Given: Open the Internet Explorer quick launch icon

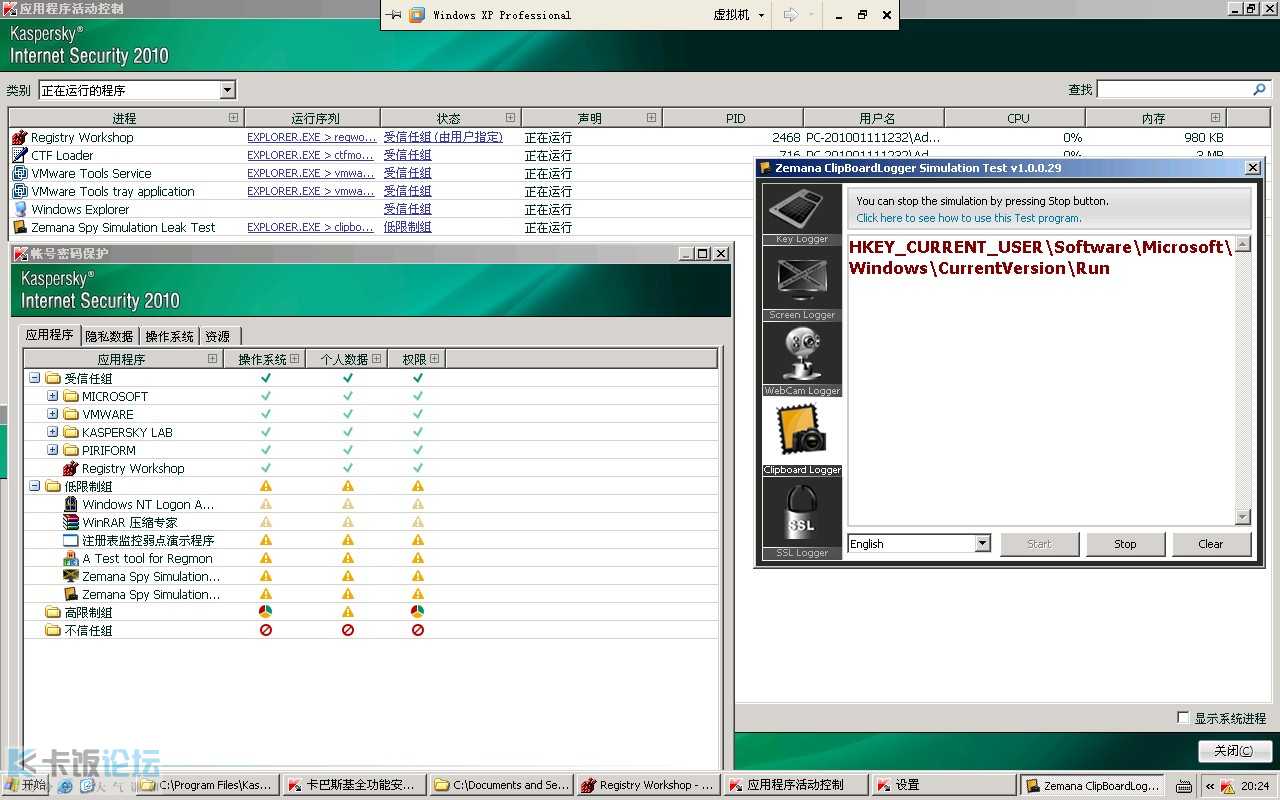Looking at the screenshot, I should (x=65, y=786).
